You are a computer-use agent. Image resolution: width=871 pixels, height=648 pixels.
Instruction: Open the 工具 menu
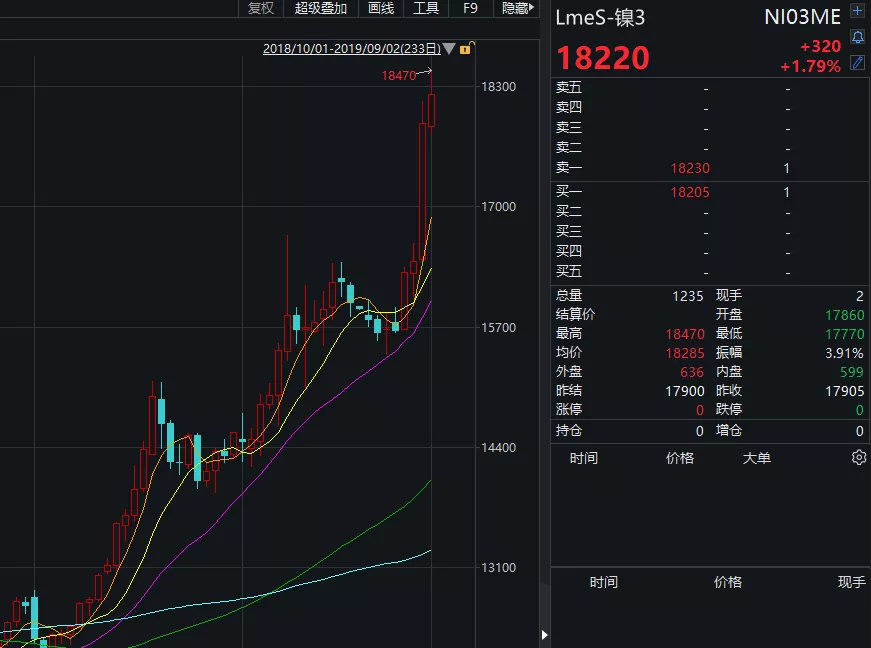[426, 8]
